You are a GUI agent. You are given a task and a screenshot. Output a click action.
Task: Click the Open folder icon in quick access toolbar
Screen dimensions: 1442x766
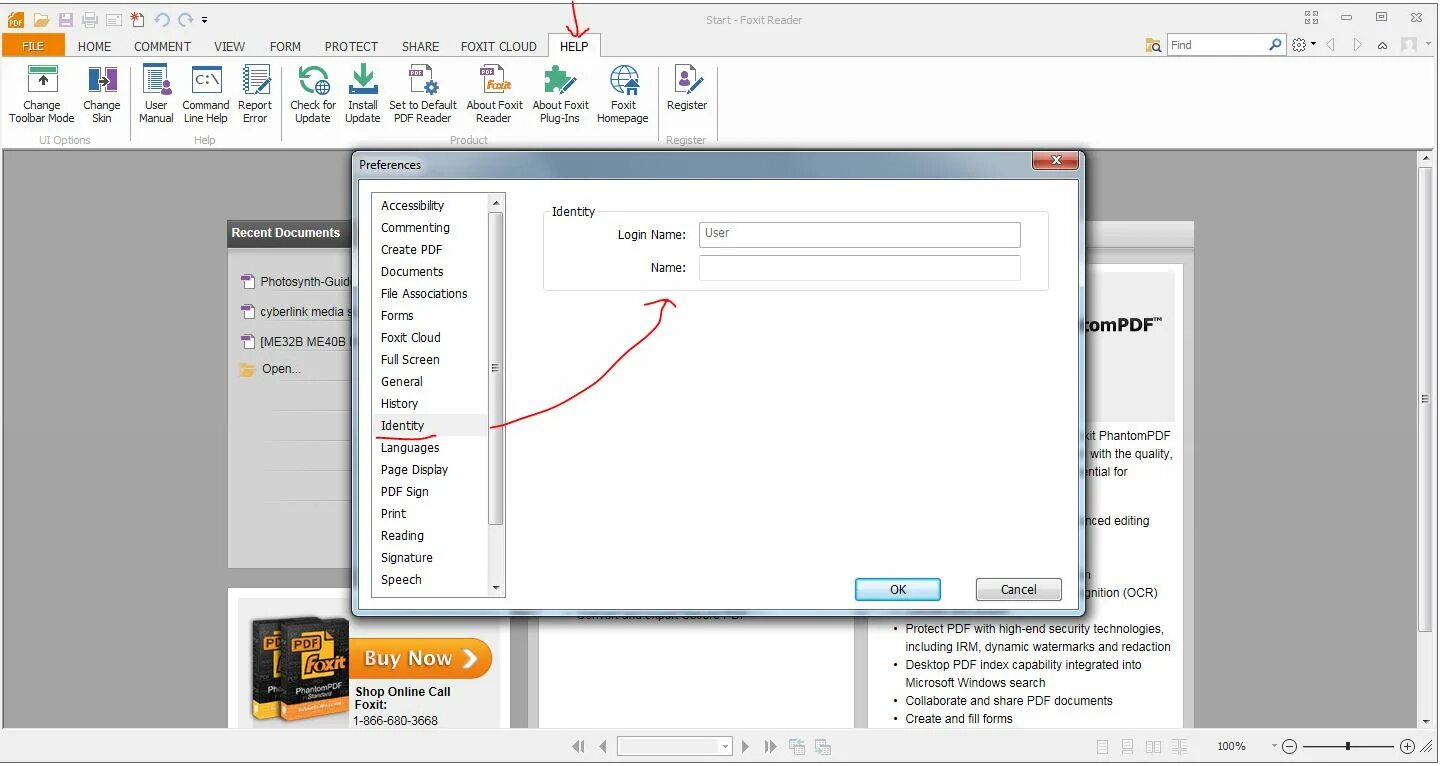pos(41,19)
